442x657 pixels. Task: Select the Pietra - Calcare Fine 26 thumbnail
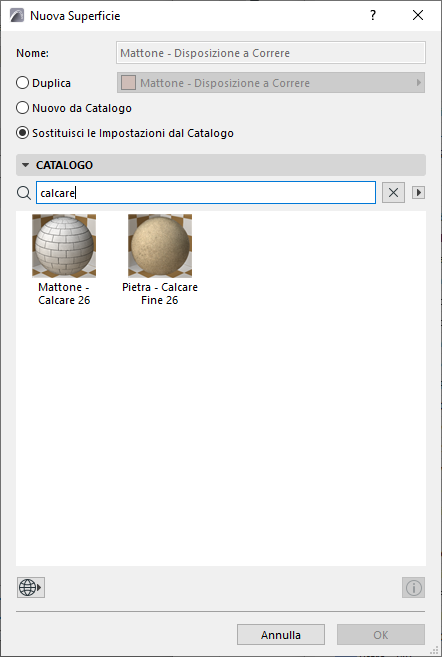tap(160, 246)
